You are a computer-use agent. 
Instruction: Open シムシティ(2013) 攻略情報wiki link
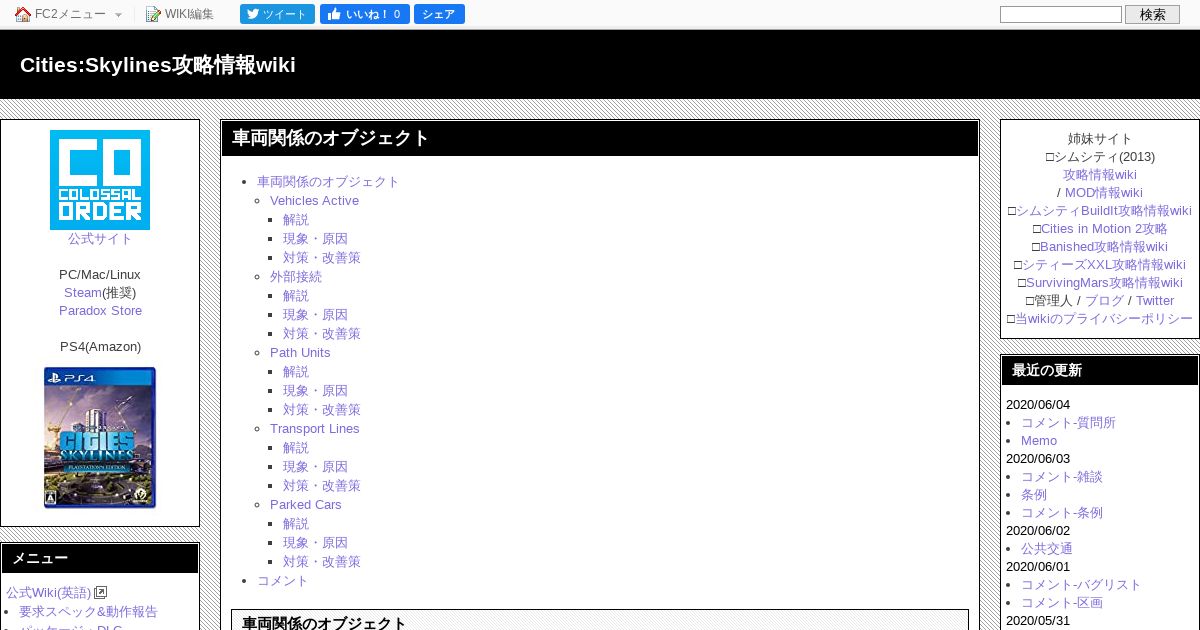[1100, 175]
